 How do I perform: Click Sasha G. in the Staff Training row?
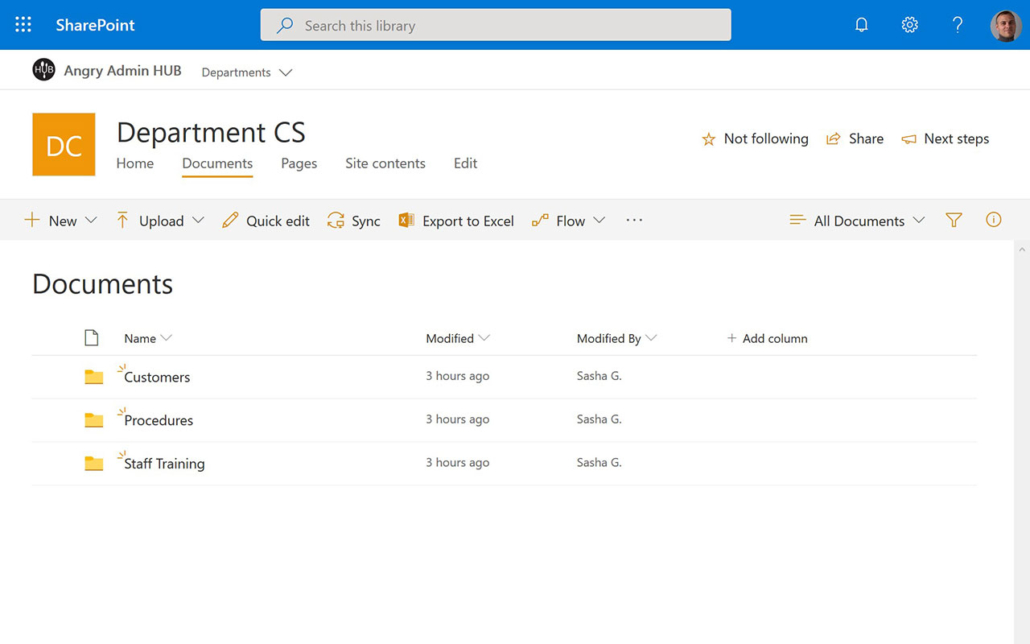click(x=599, y=463)
